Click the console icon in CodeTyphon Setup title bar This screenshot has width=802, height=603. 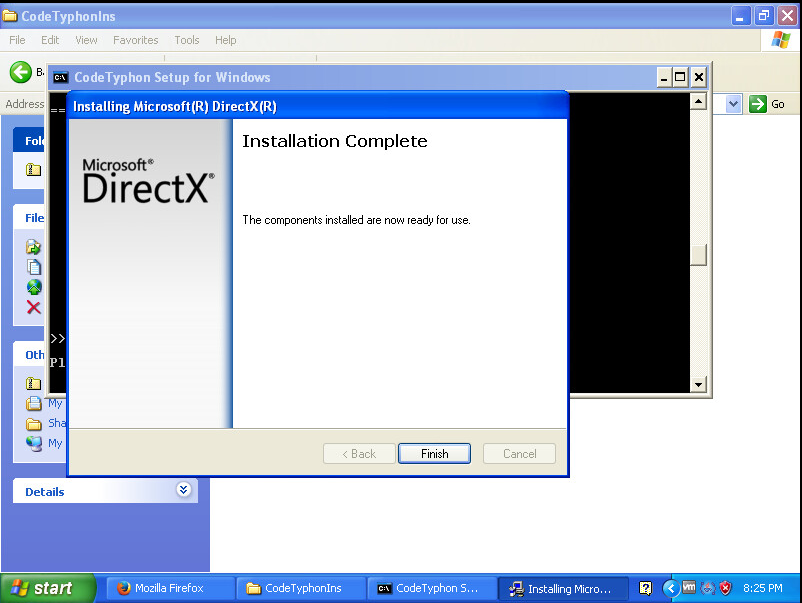pos(60,77)
